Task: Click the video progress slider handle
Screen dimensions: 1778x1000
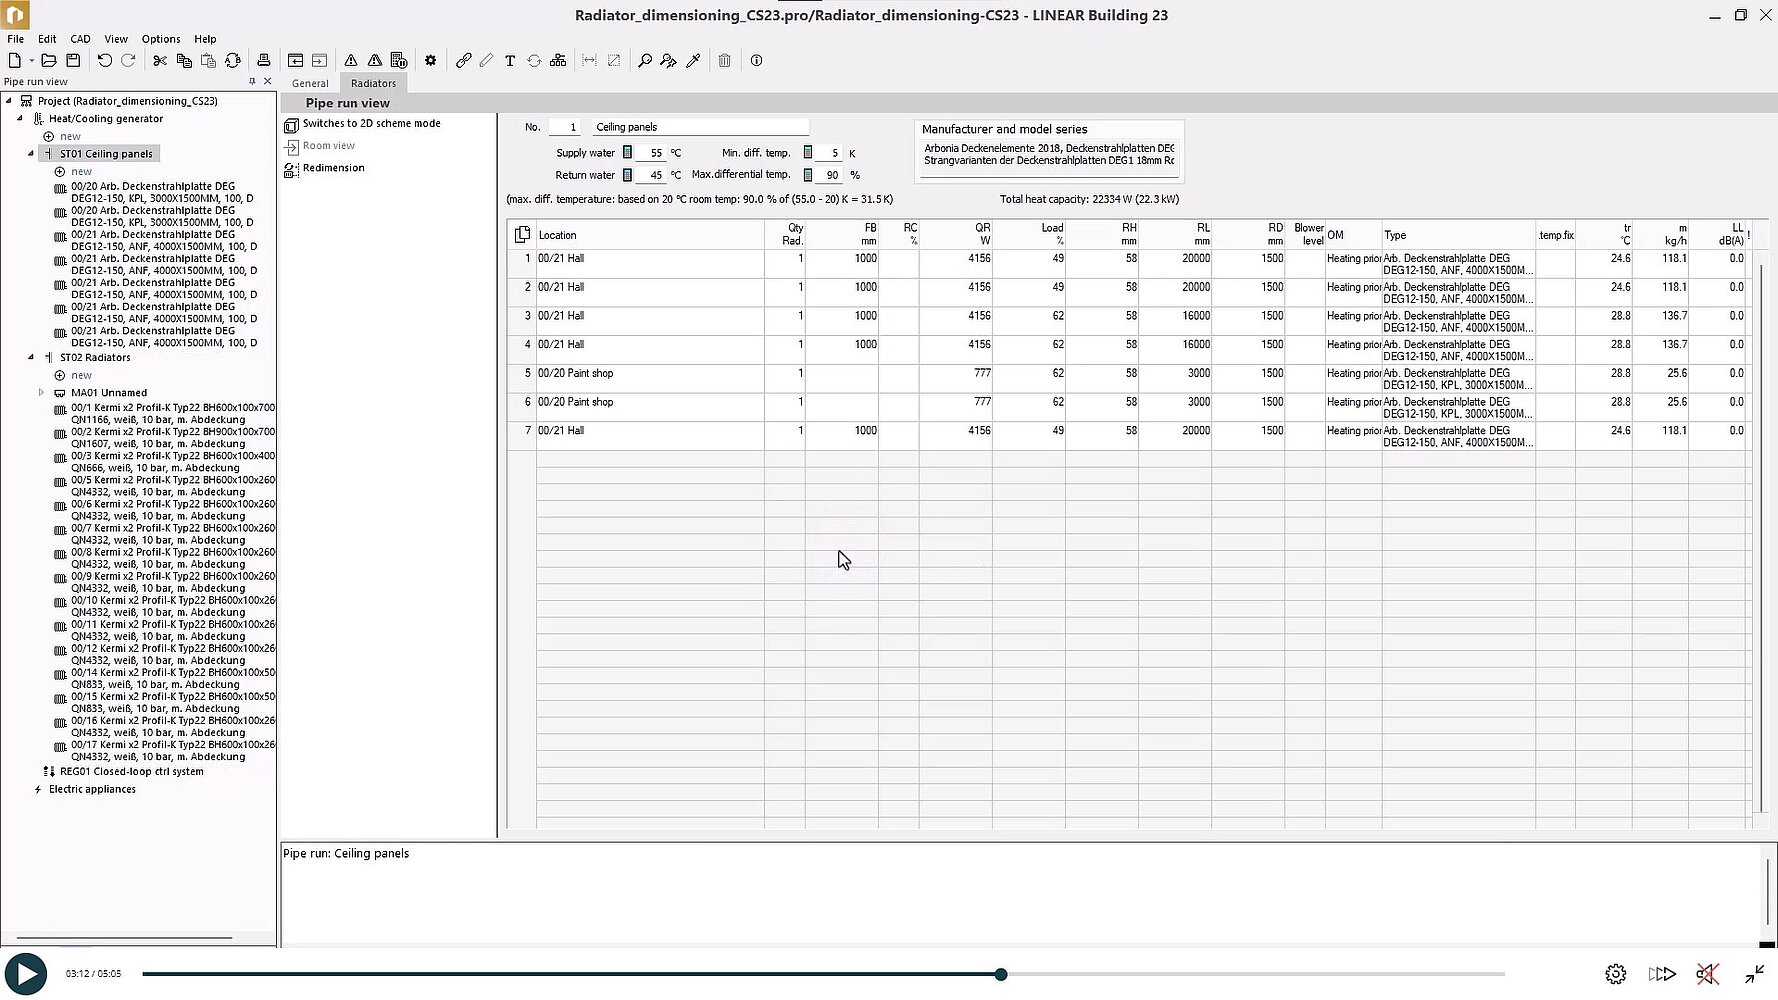Action: [x=1001, y=974]
